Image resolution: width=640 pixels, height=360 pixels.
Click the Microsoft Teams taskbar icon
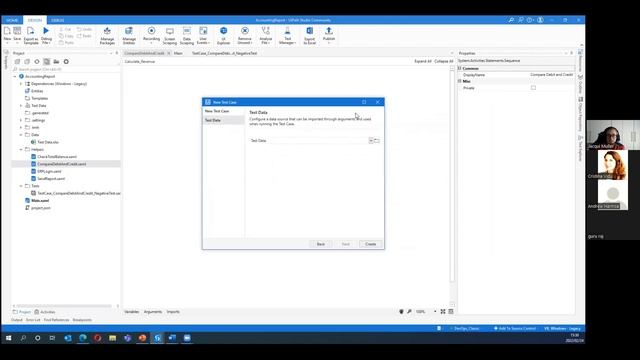[127, 338]
